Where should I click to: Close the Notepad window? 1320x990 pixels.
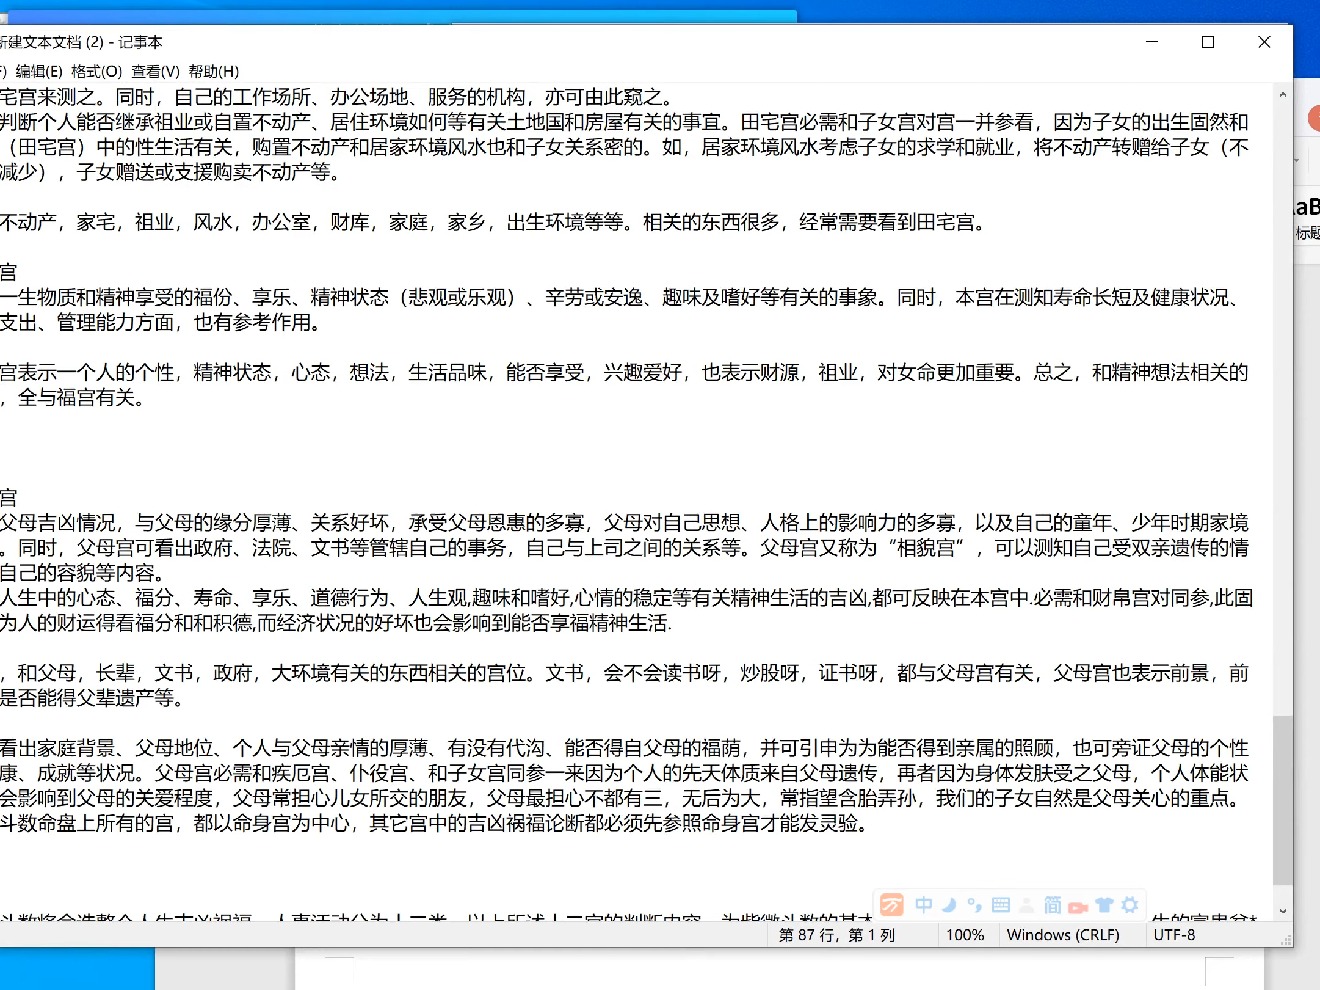1264,42
